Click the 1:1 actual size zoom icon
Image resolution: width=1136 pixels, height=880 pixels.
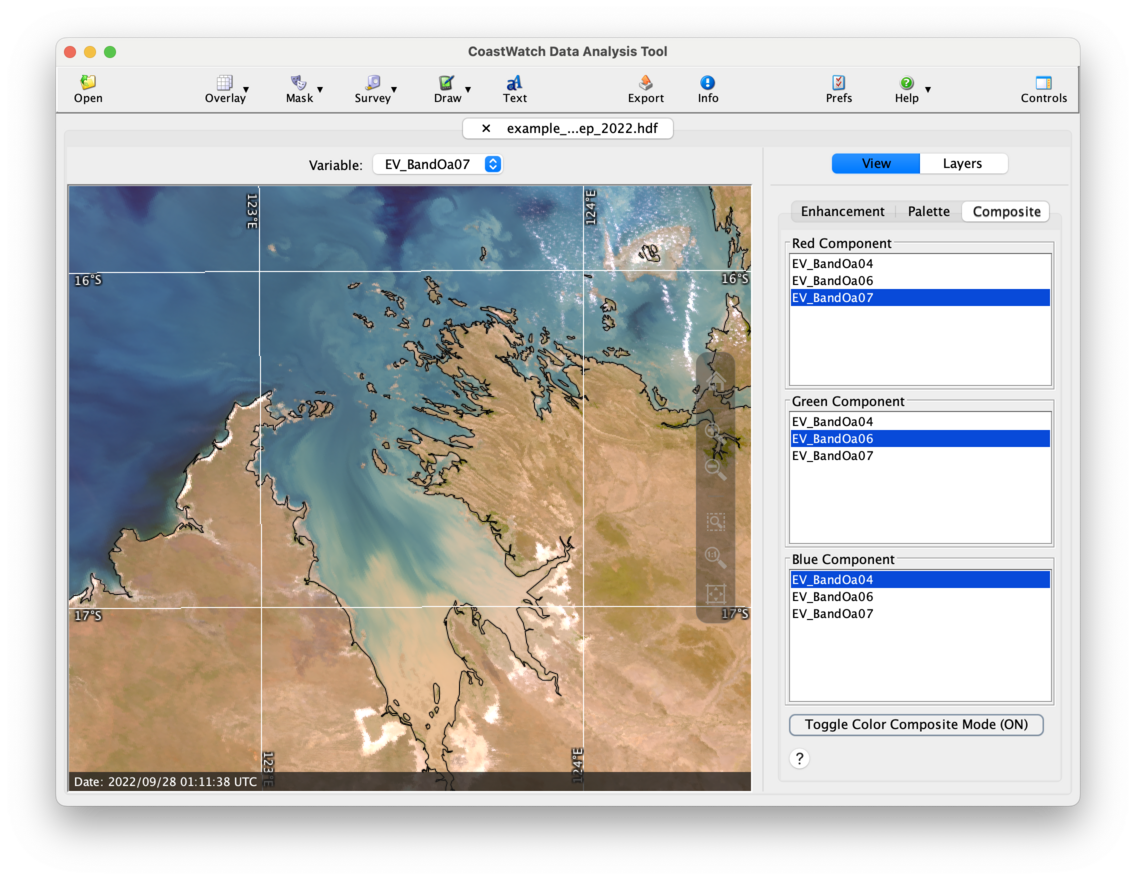pos(716,557)
